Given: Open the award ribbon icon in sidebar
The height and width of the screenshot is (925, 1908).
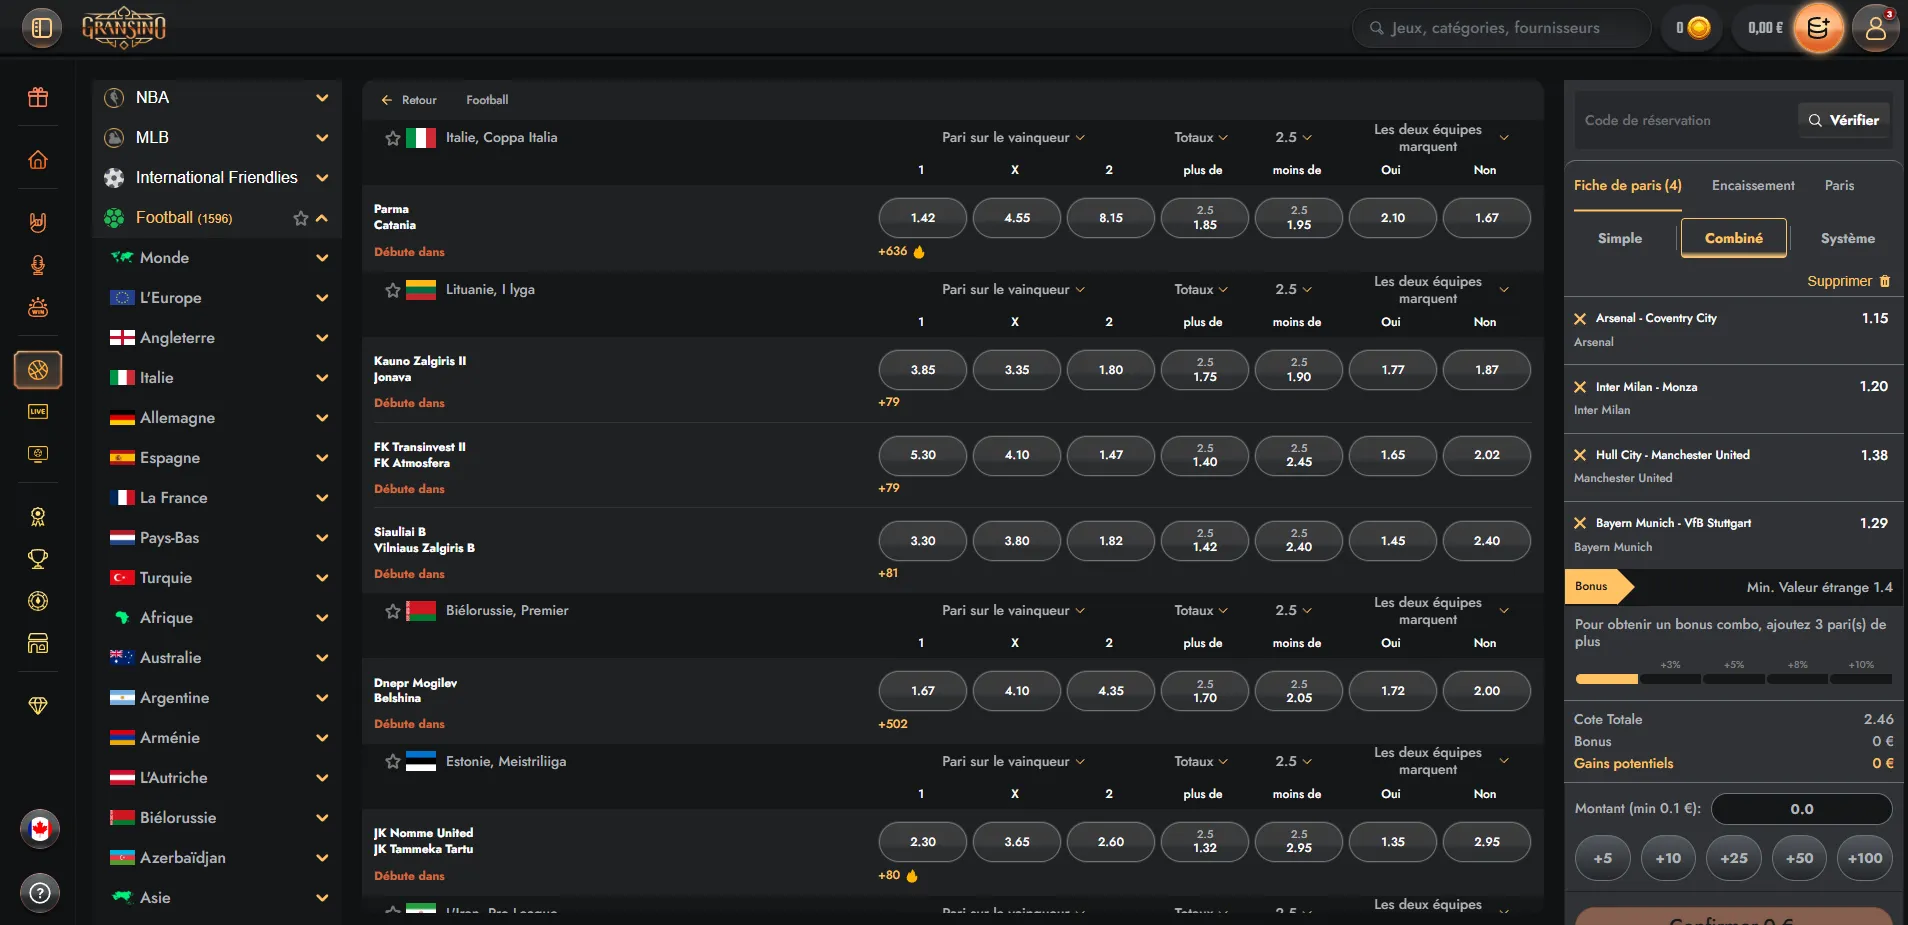Looking at the screenshot, I should [x=38, y=517].
